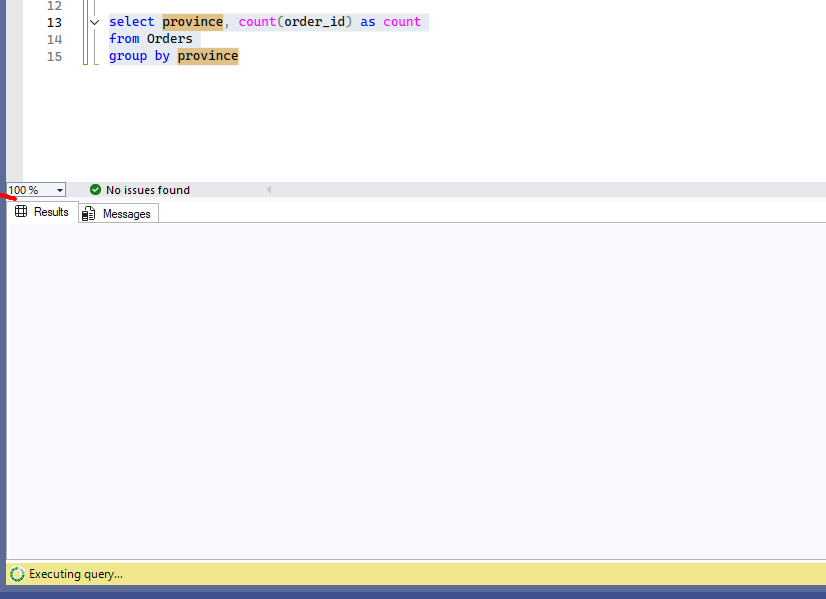
Task: Place cursor on the word Orders
Action: (x=170, y=39)
